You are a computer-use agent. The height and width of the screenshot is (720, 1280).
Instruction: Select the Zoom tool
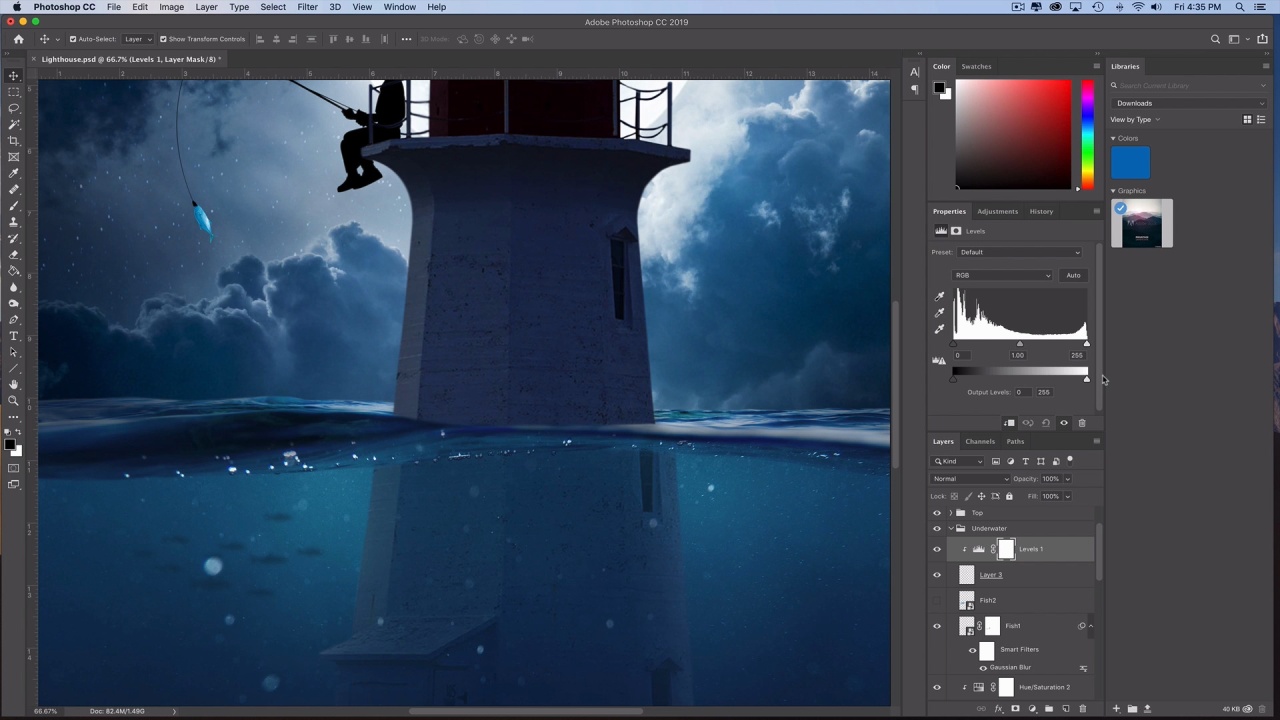click(x=14, y=401)
